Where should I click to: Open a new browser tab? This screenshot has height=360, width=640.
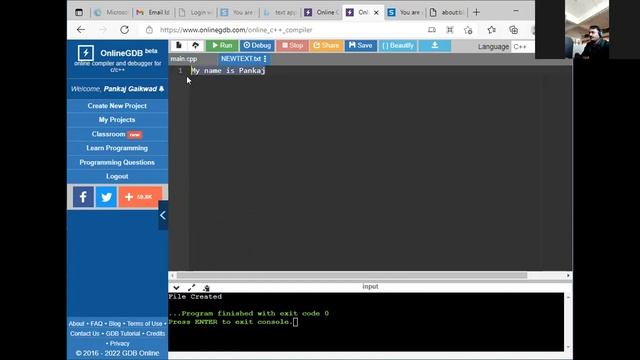(476, 12)
